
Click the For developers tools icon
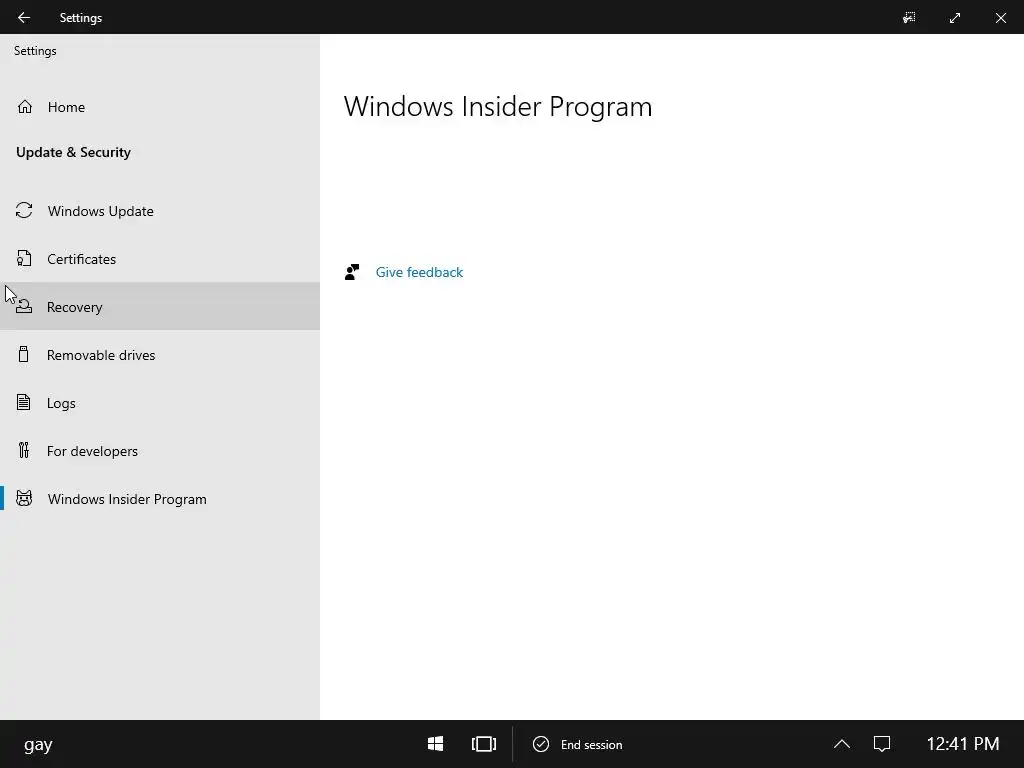(x=24, y=450)
